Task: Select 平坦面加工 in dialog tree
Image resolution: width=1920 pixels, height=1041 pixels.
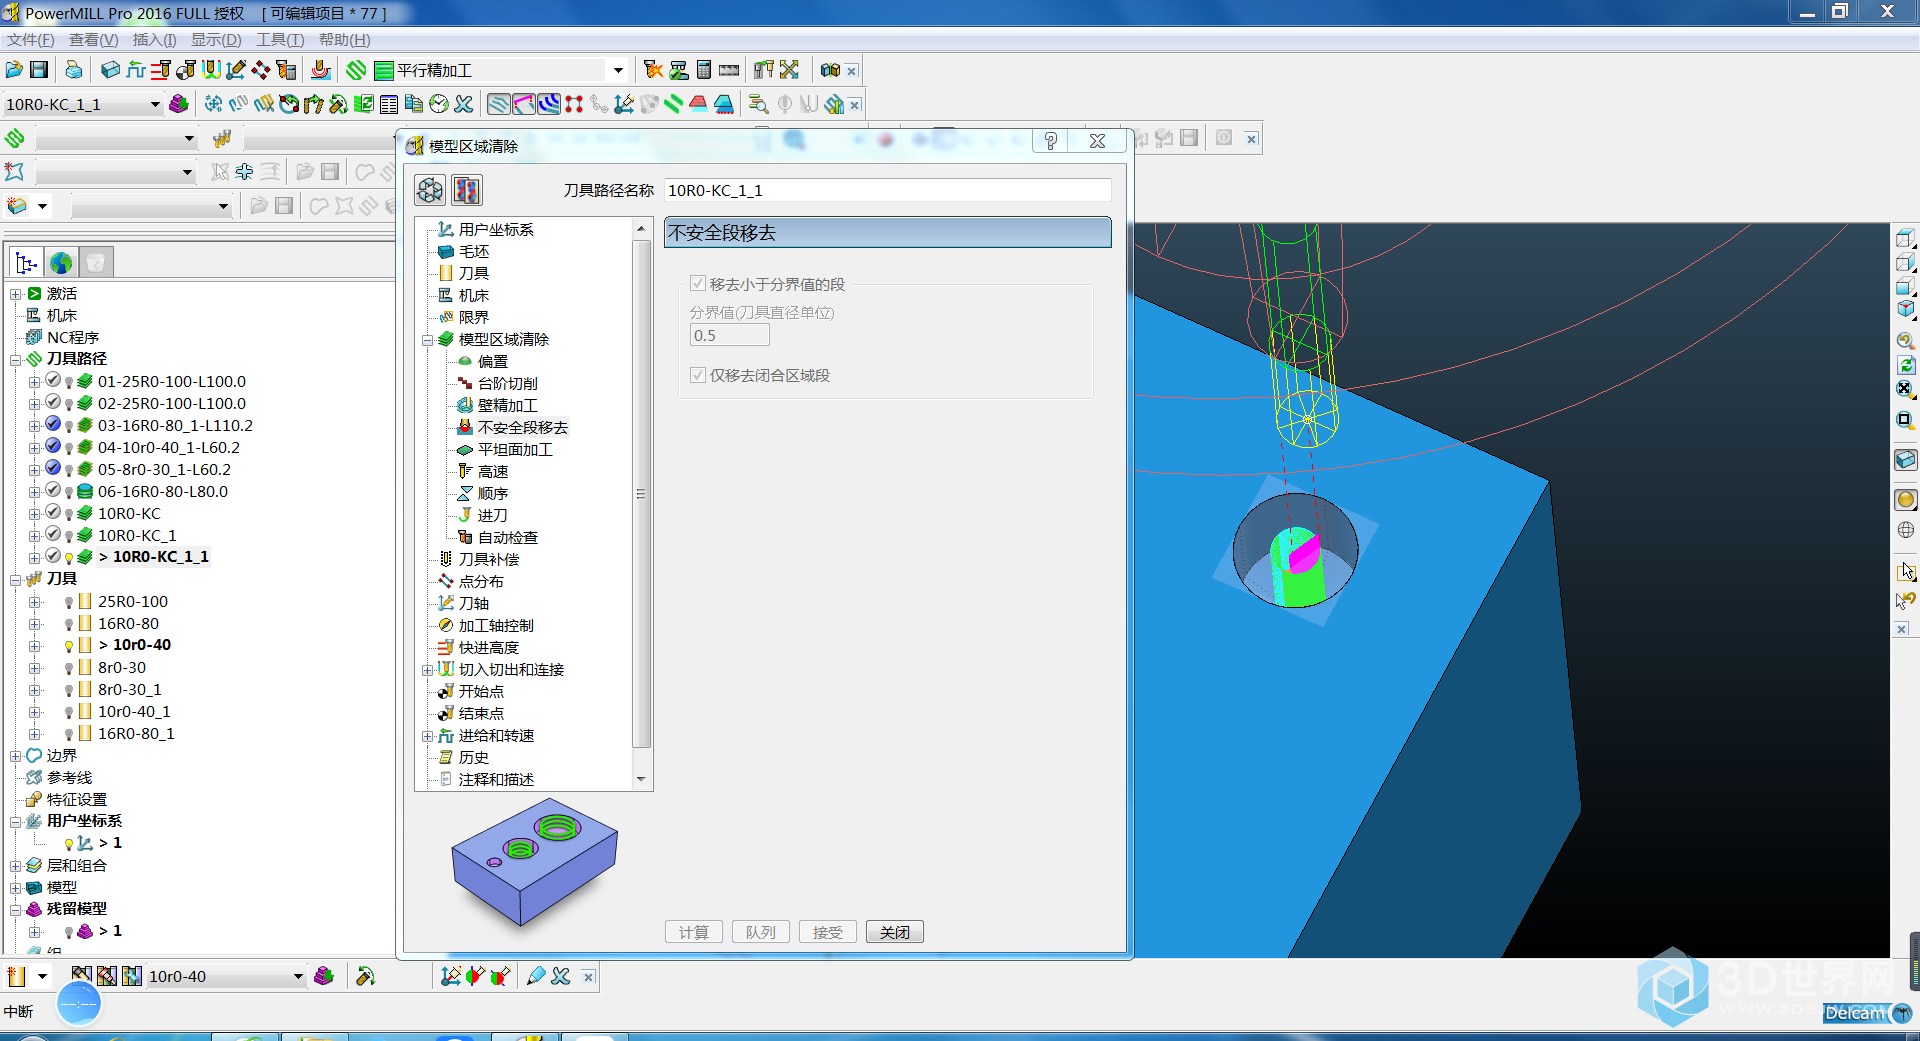Action: tap(515, 449)
